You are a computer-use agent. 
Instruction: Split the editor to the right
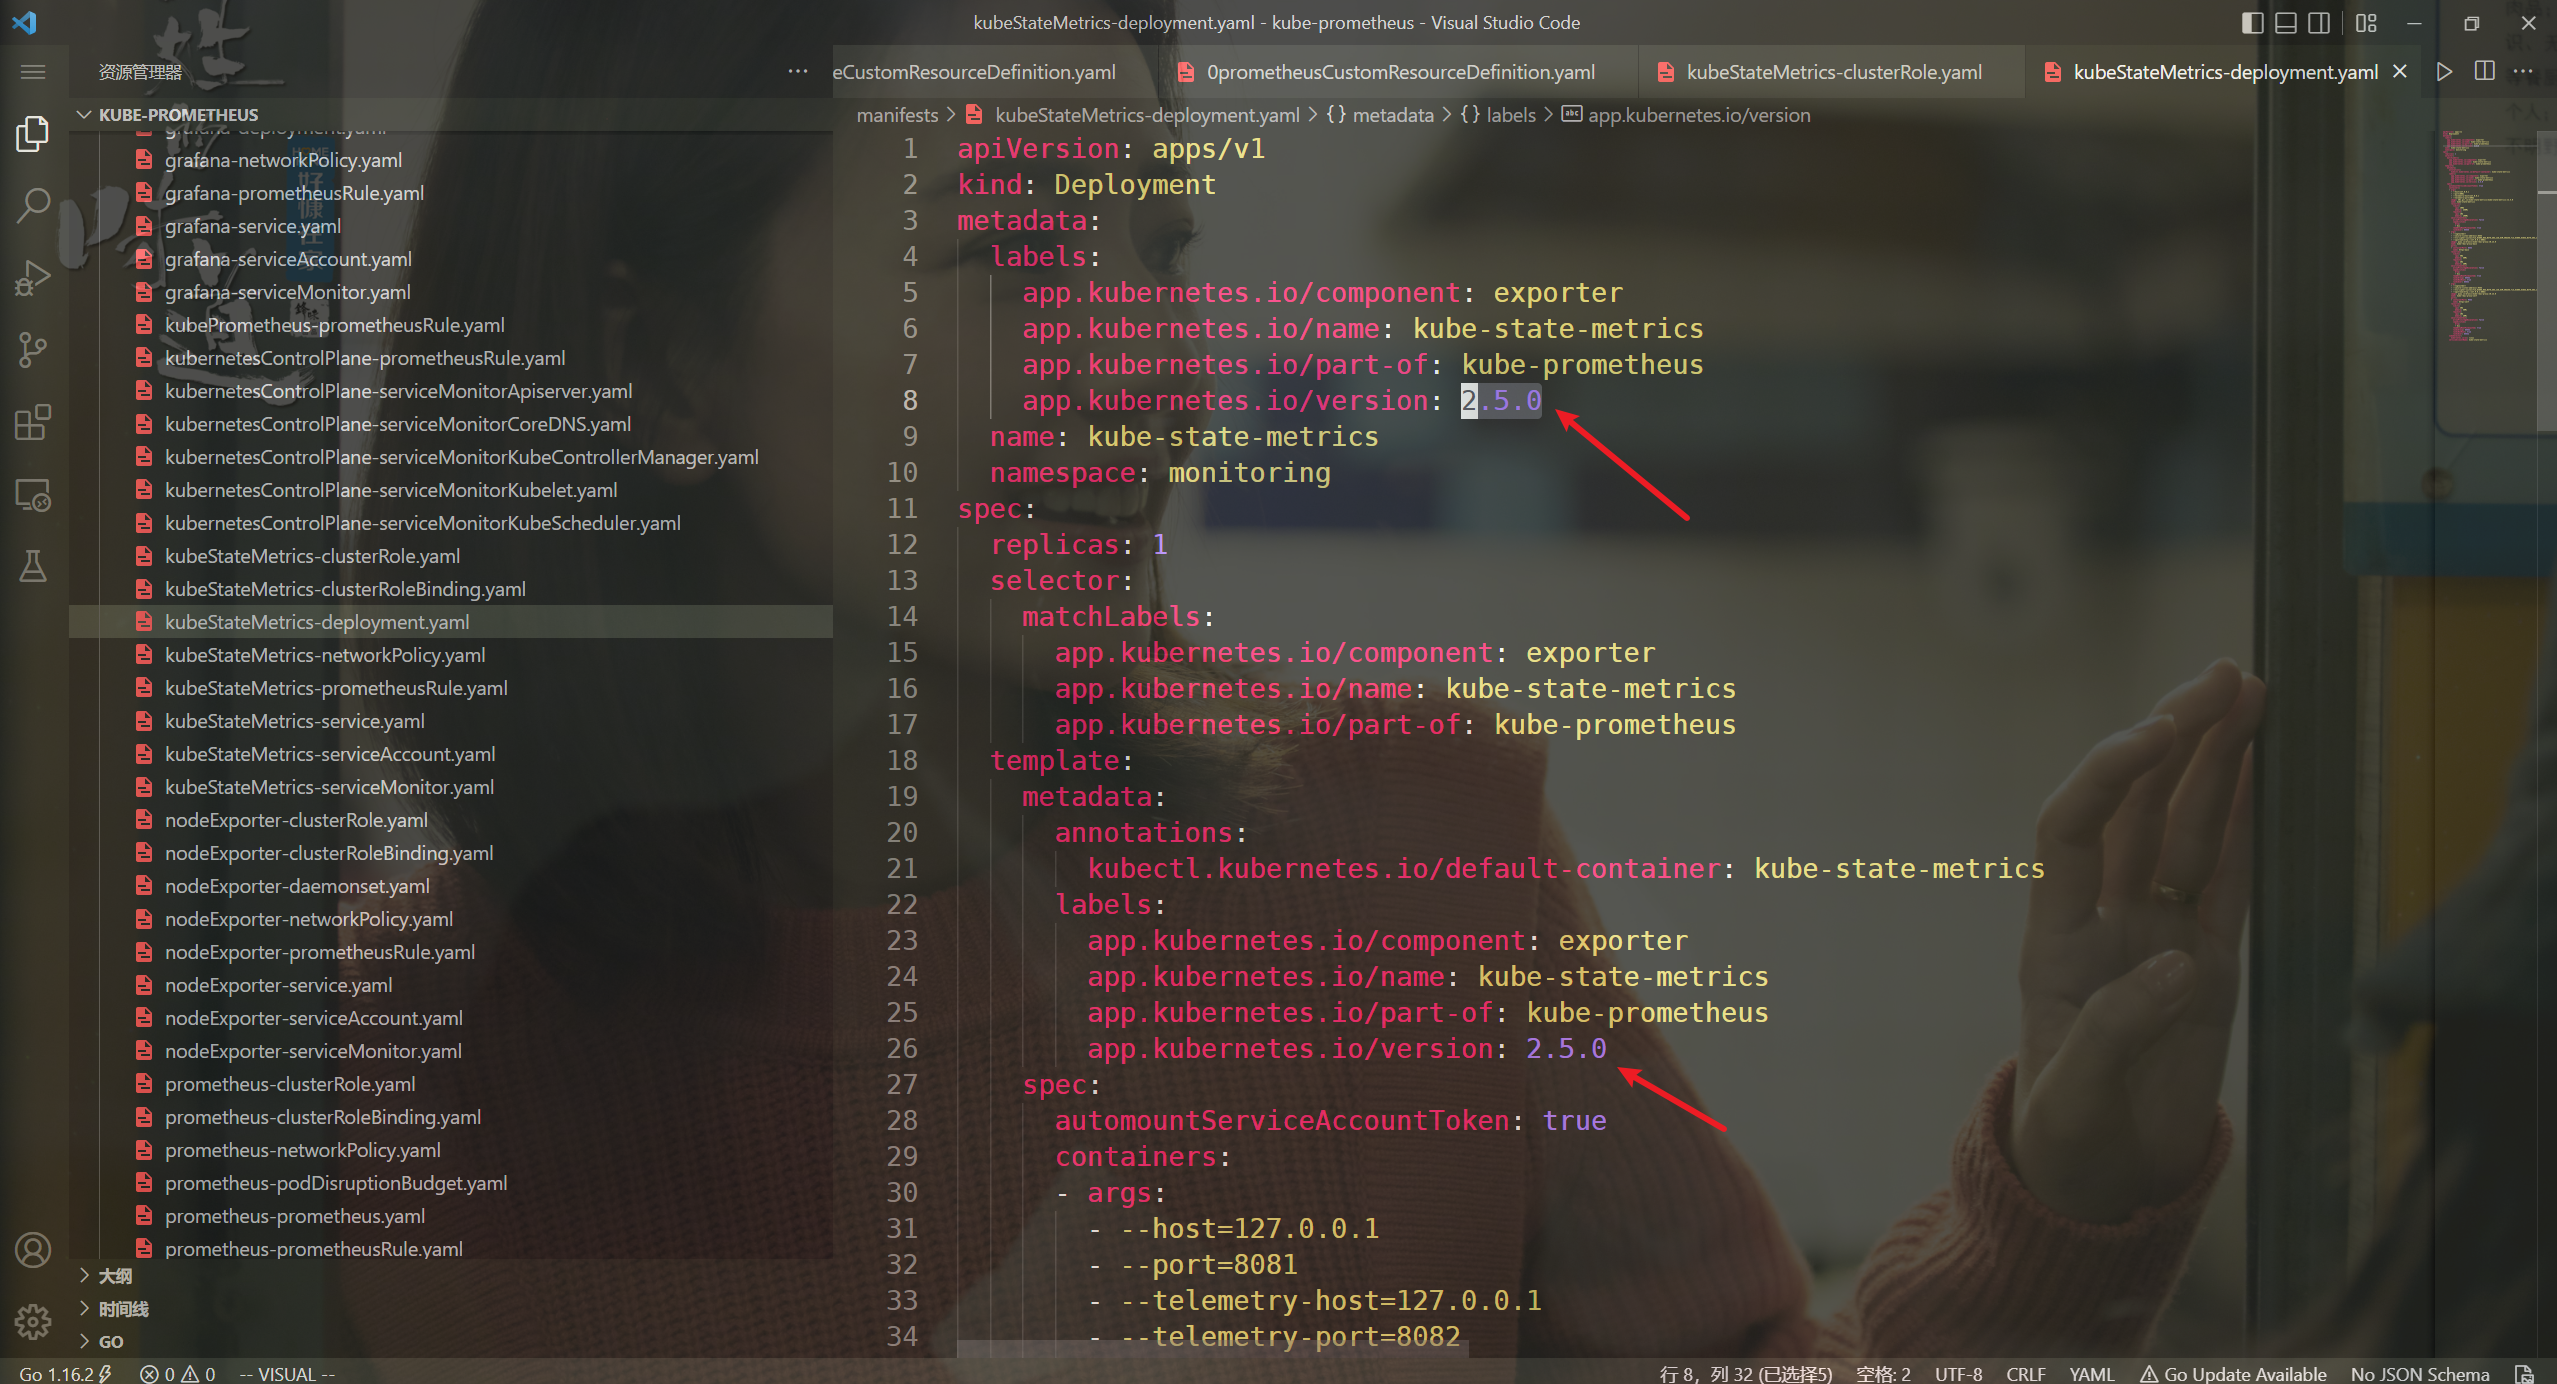(x=2484, y=72)
